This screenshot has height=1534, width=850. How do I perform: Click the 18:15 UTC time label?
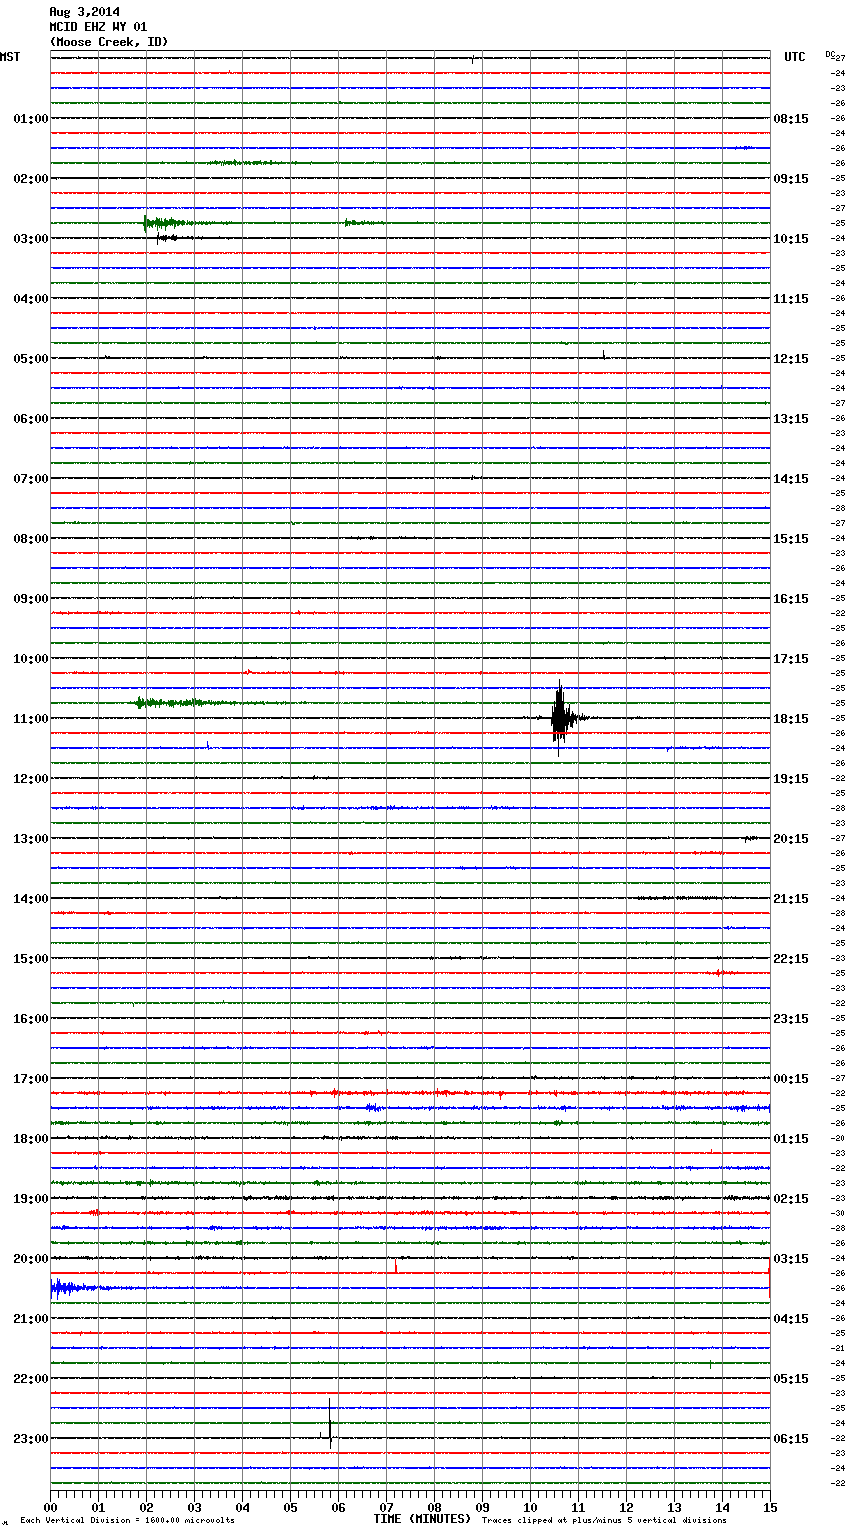[791, 719]
